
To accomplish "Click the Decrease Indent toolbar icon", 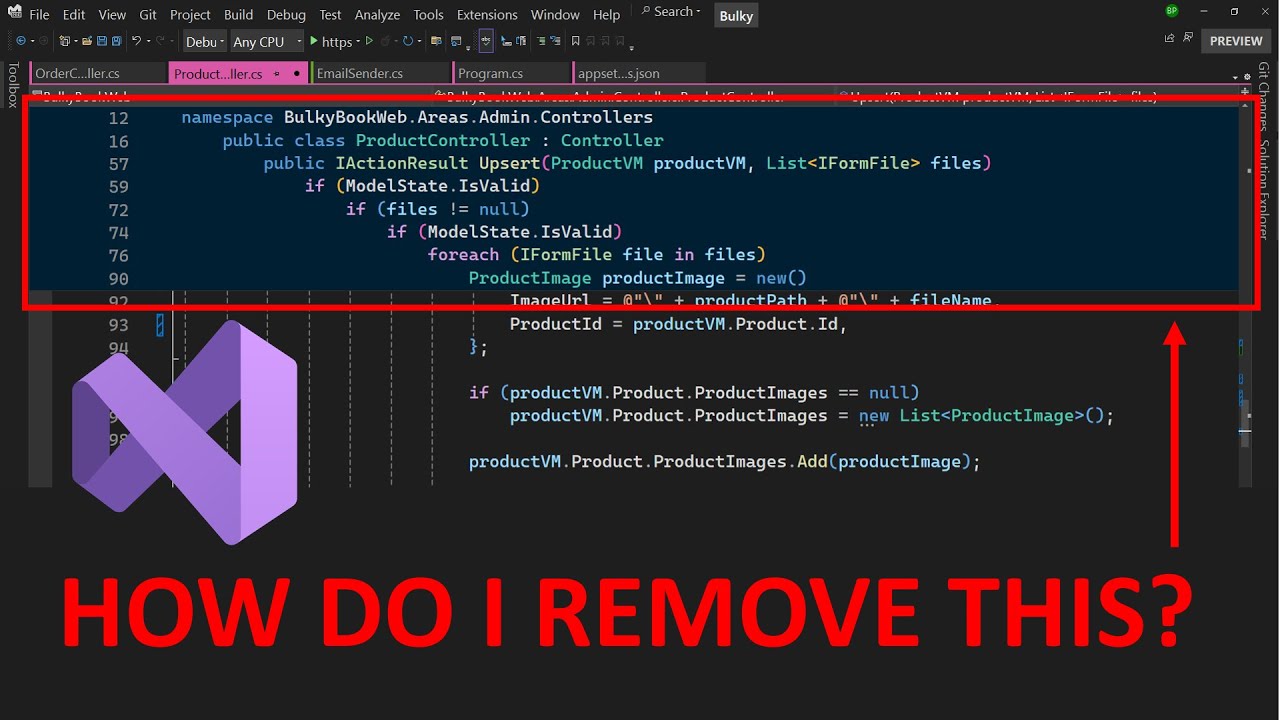I will [x=506, y=41].
